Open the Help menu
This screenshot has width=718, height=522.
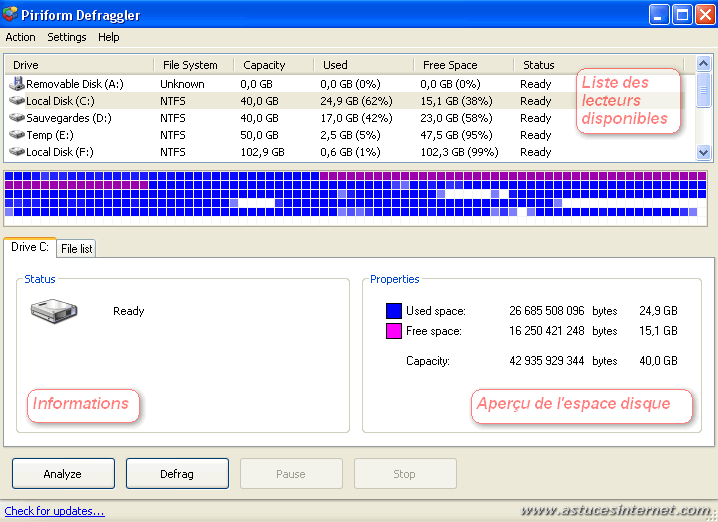click(x=109, y=37)
